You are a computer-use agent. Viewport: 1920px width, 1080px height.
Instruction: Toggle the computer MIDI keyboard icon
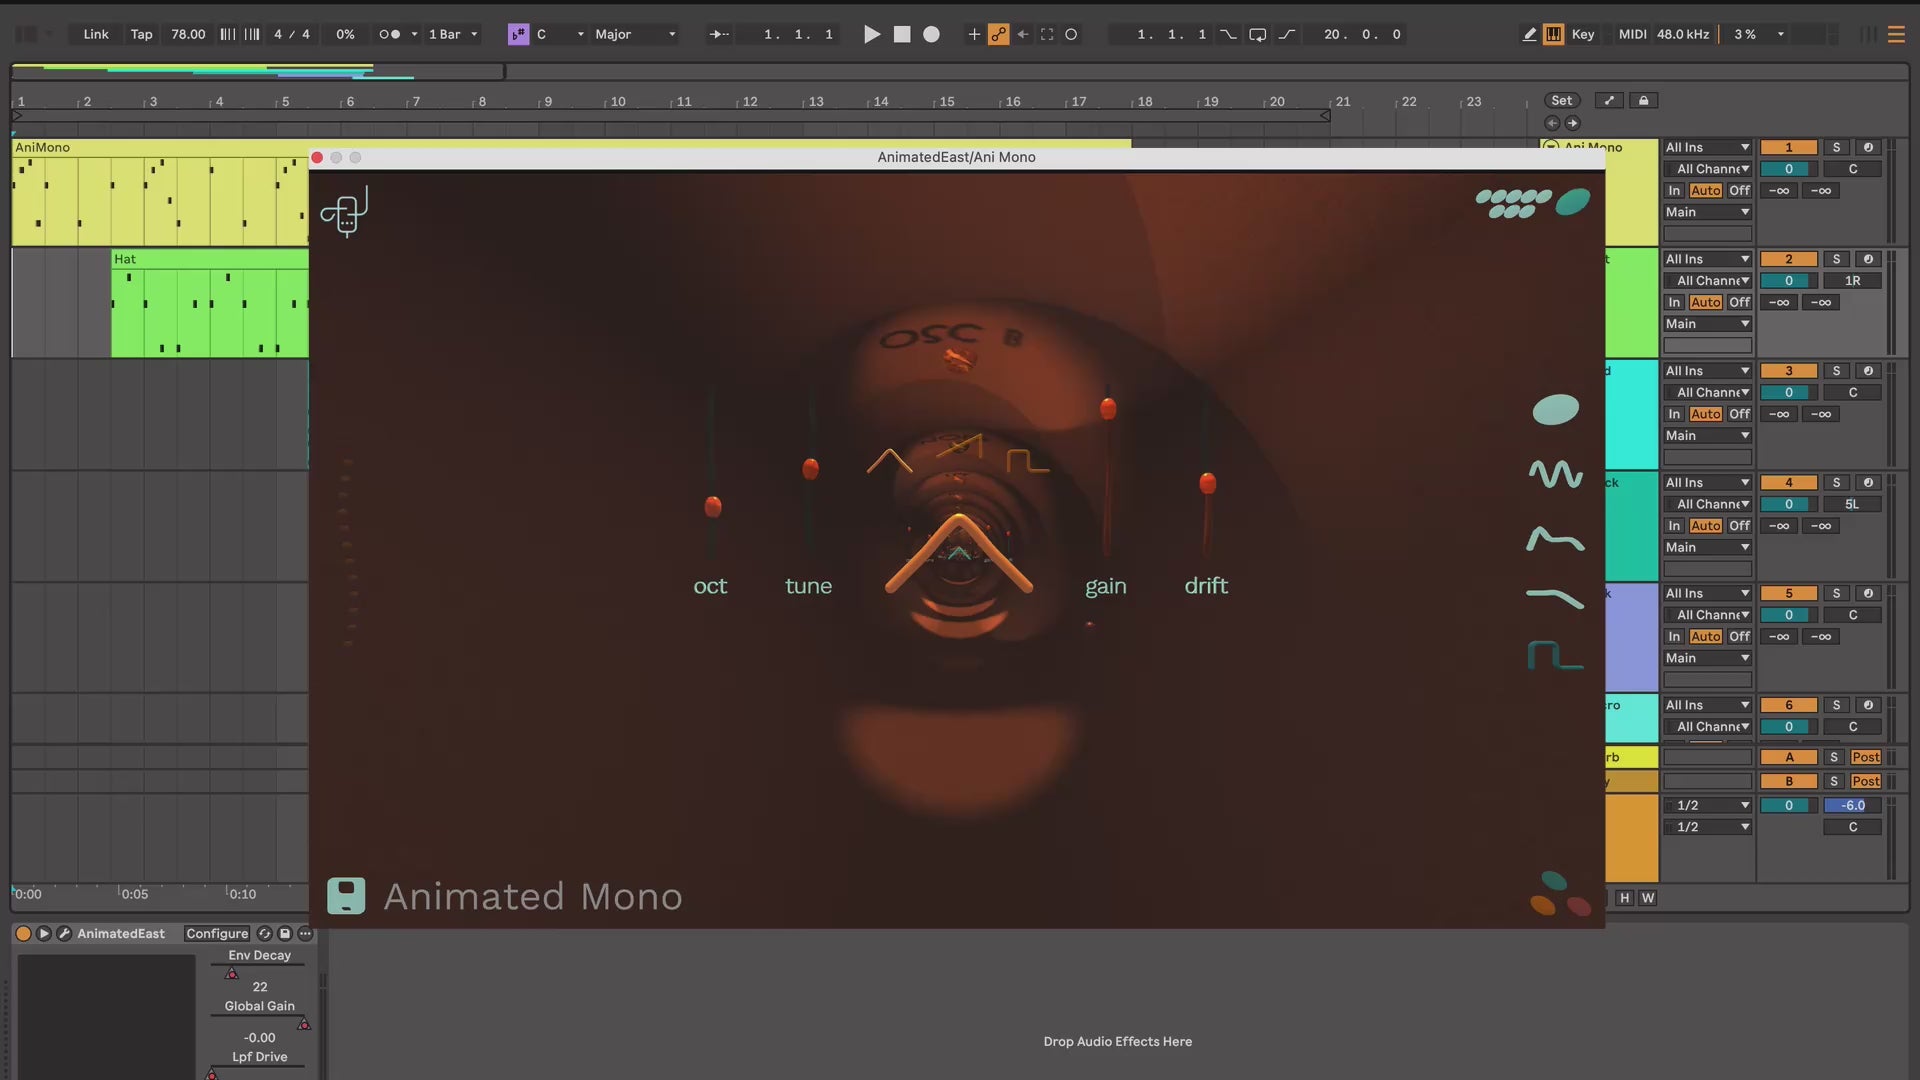pyautogui.click(x=1553, y=34)
